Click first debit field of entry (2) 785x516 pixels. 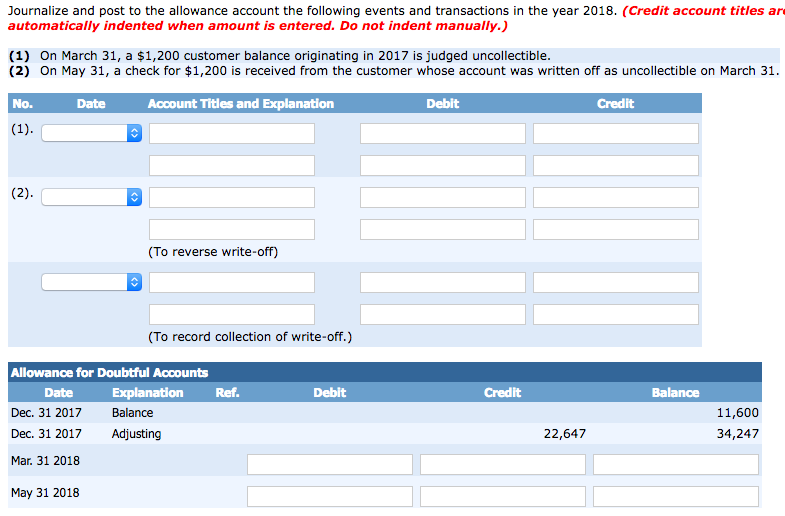coord(443,197)
